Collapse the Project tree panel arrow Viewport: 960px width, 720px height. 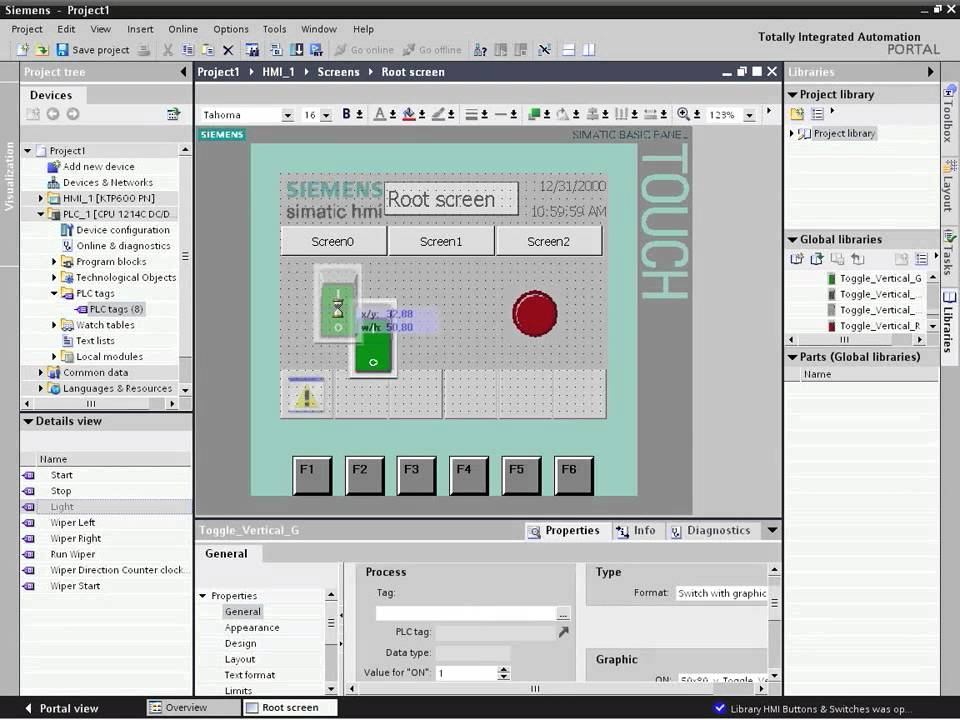click(183, 72)
